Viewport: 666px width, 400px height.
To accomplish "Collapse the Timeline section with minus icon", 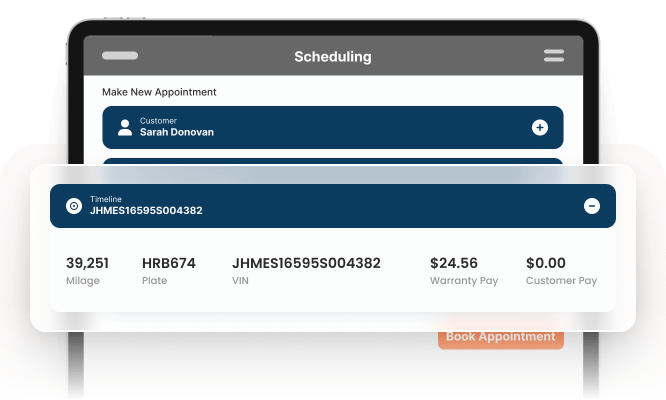I will tap(591, 206).
